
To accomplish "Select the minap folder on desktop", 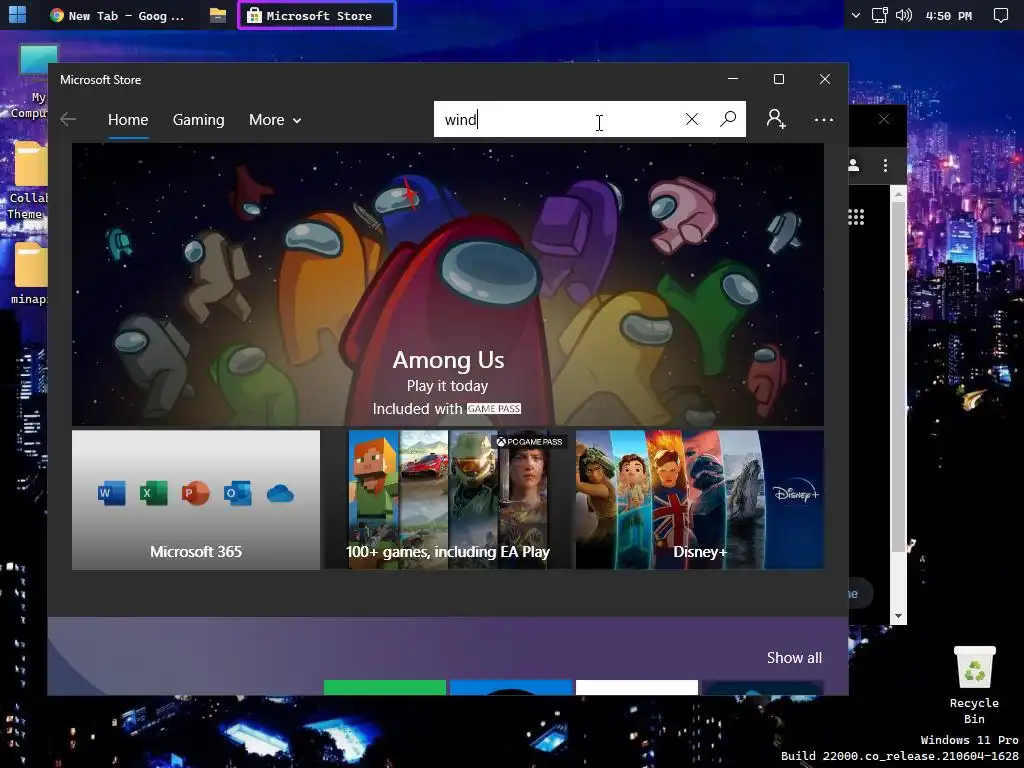I will point(29,274).
